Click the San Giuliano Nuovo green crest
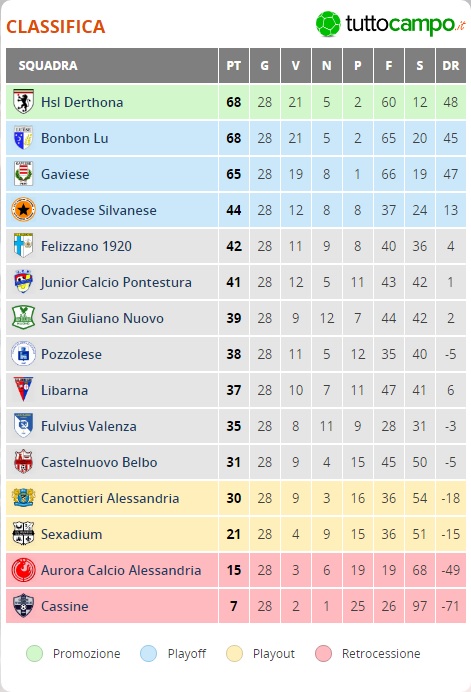 23,318
